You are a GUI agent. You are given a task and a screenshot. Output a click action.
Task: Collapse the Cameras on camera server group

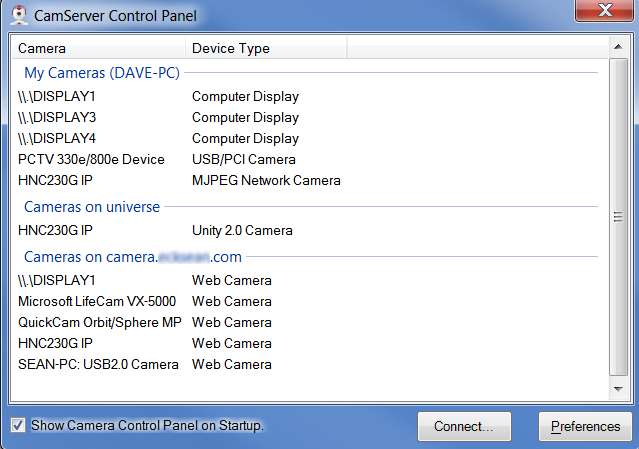pos(132,257)
